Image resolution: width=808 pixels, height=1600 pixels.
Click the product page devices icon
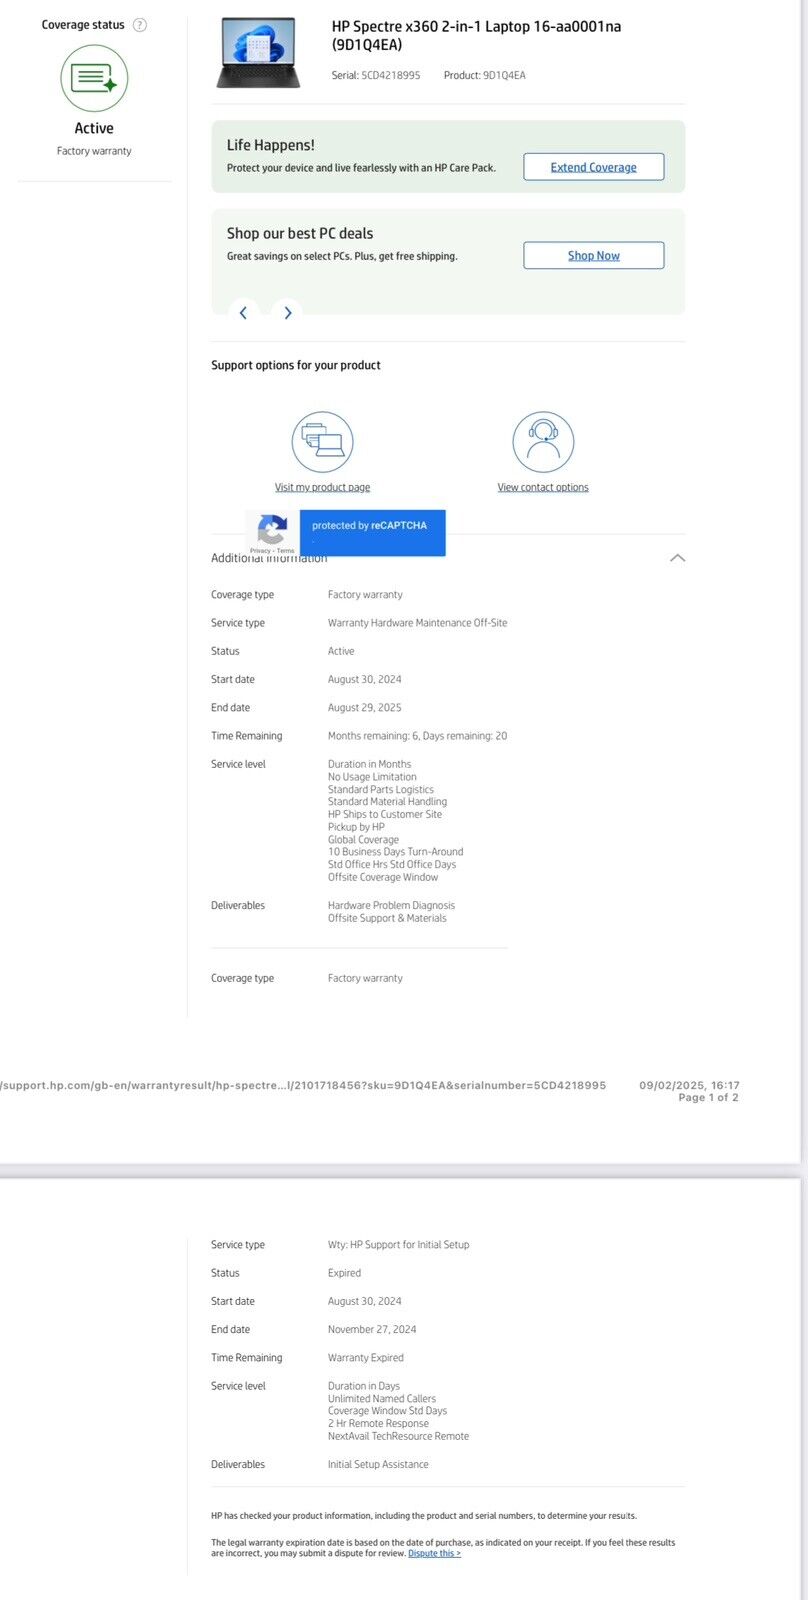click(x=323, y=442)
